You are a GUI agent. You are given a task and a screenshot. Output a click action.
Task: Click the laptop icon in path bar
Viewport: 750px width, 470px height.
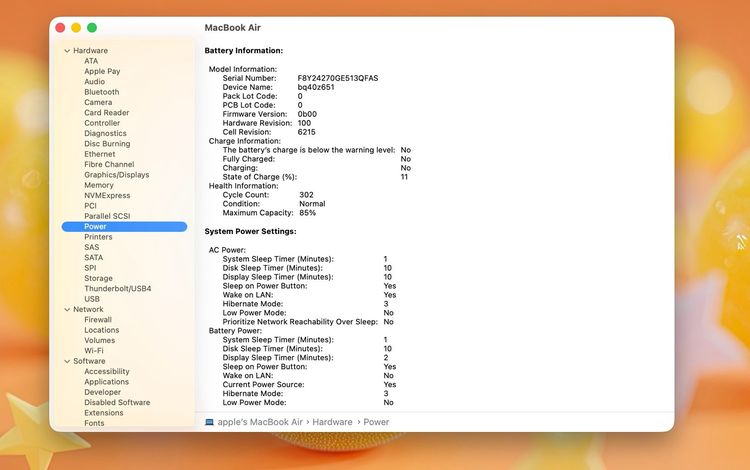pos(210,422)
